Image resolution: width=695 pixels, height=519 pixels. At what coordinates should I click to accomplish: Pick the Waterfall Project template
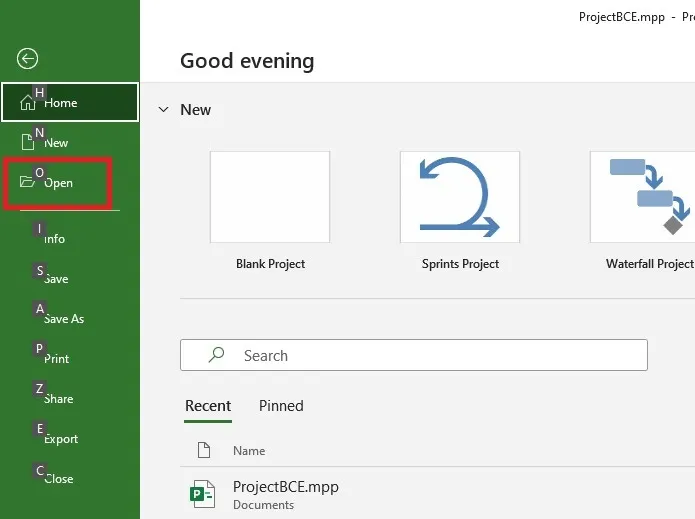coord(643,210)
